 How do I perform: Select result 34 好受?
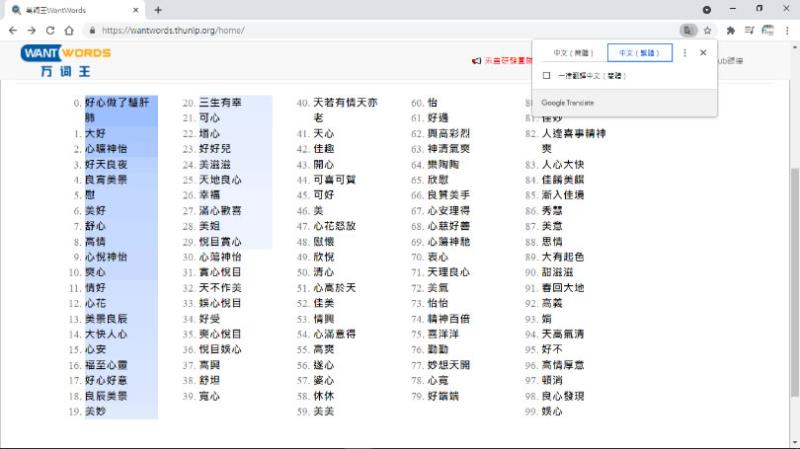click(209, 319)
